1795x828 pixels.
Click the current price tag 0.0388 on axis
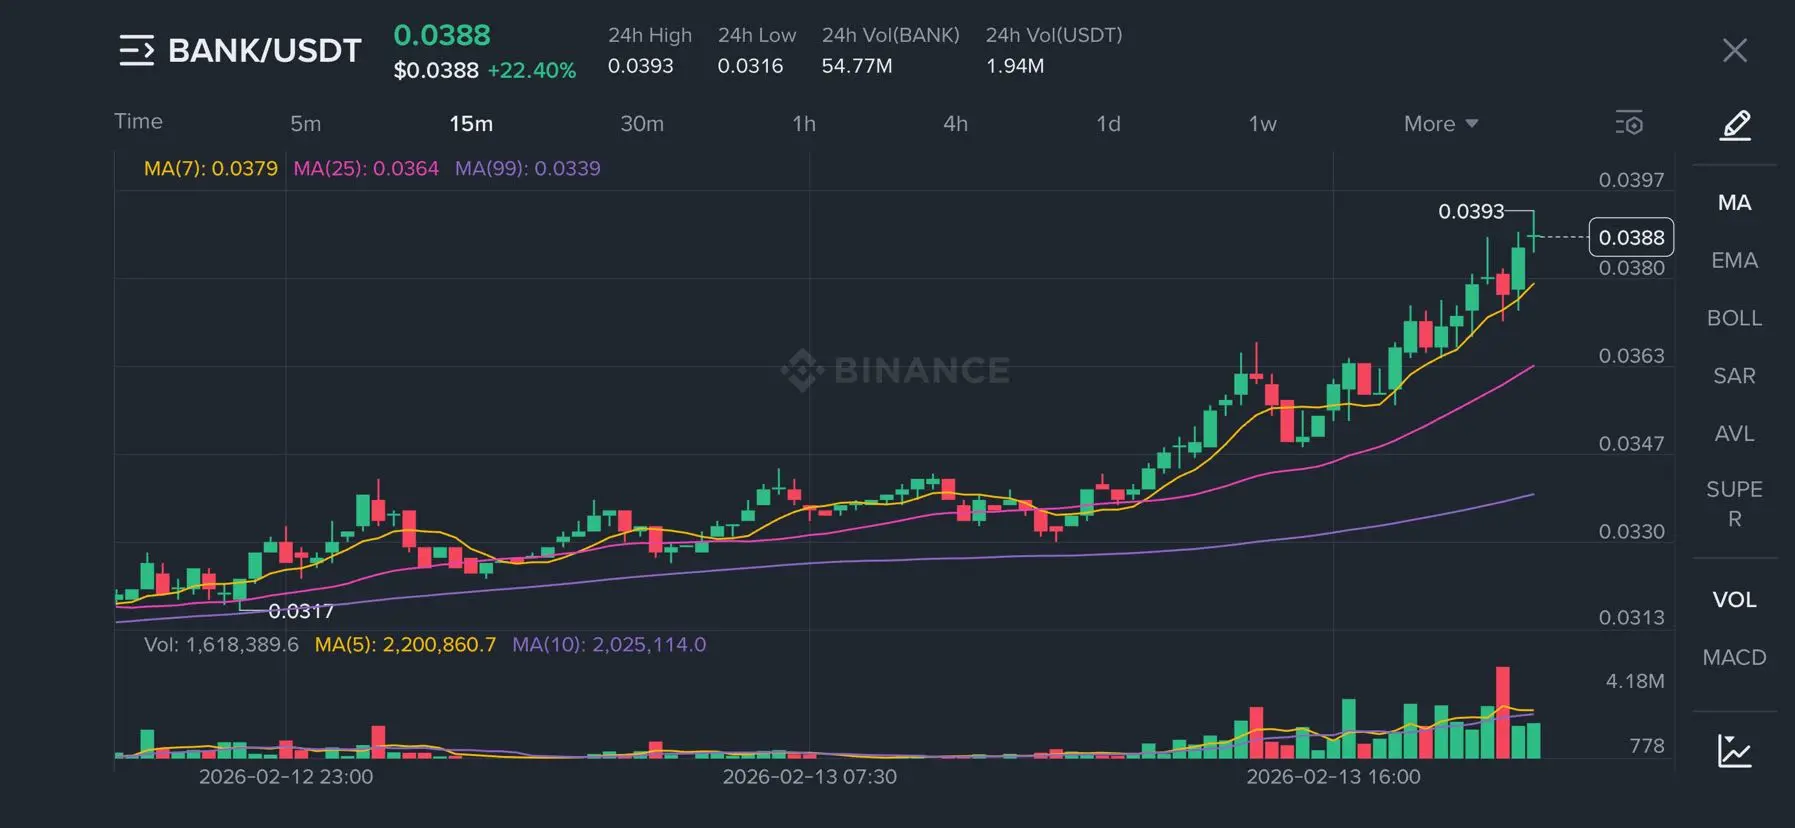click(x=1631, y=237)
